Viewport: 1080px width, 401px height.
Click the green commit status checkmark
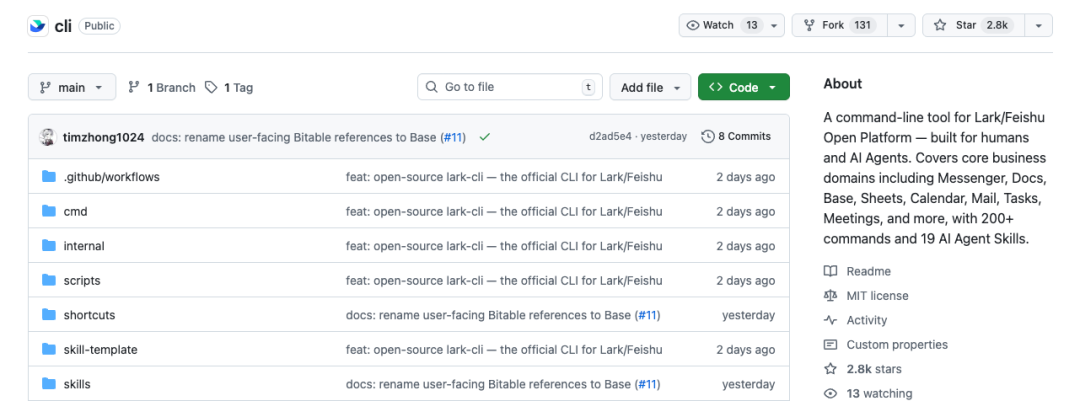pyautogui.click(x=485, y=137)
